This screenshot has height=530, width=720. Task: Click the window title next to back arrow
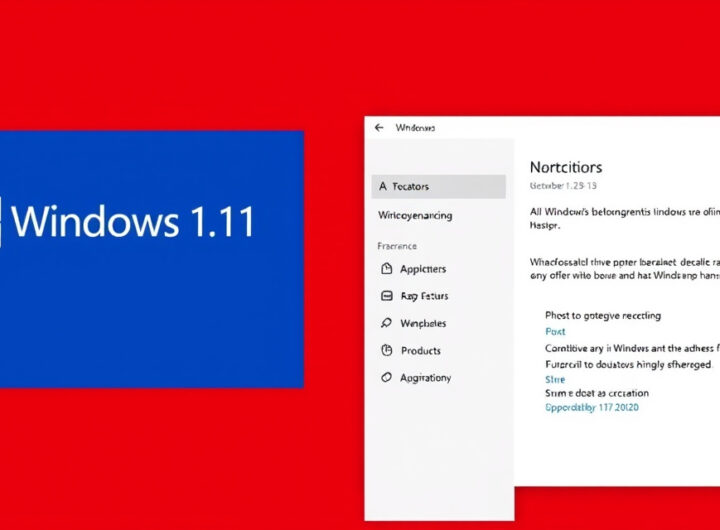coord(415,128)
